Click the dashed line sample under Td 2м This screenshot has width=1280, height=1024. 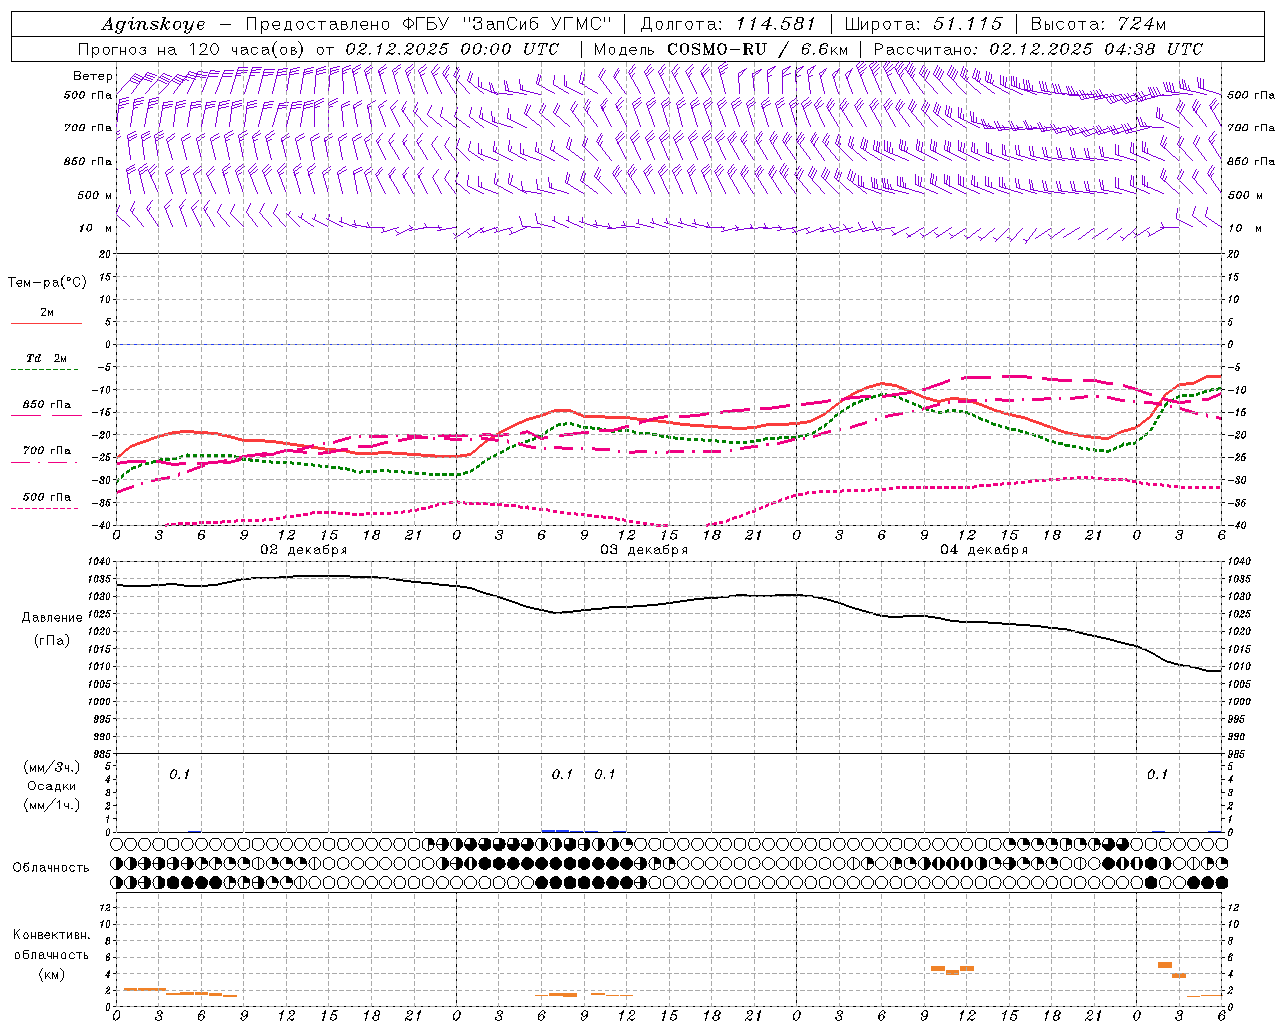46,370
